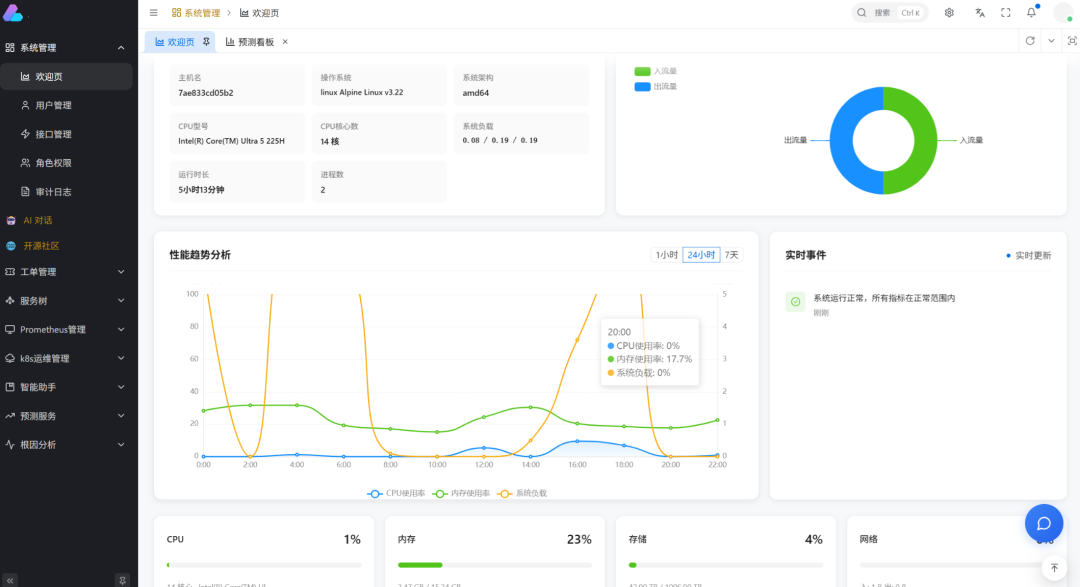Refresh the current tab with the reload icon
This screenshot has height=587, width=1080.
[1030, 41]
